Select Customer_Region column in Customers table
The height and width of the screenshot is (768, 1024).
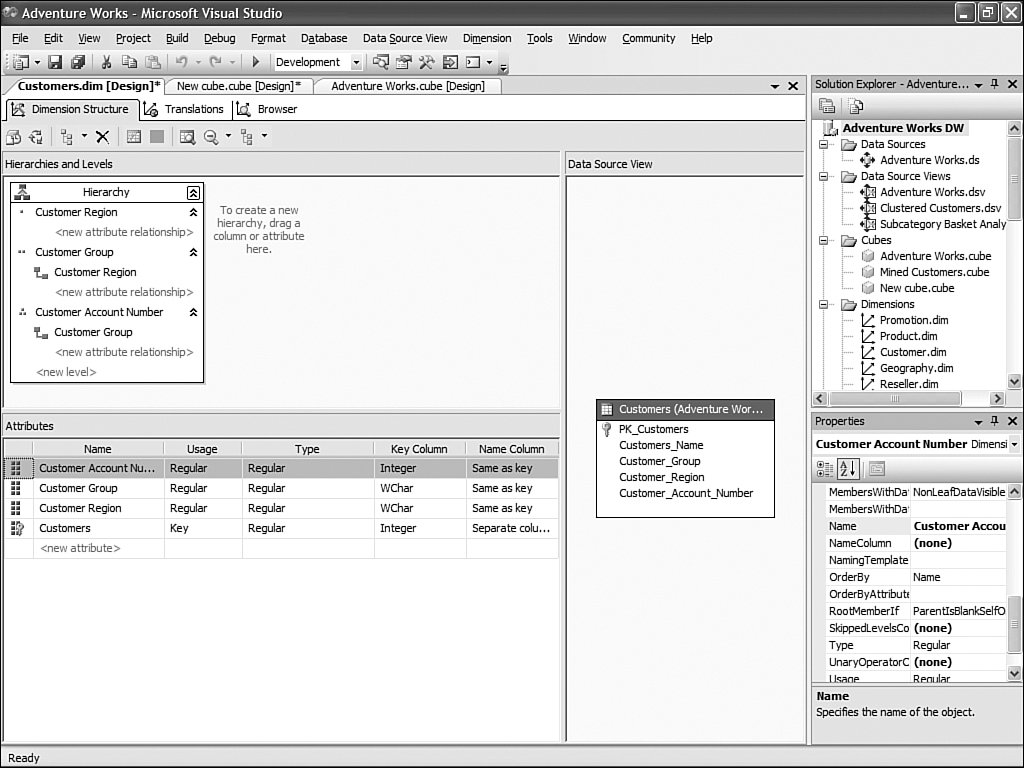click(x=662, y=477)
